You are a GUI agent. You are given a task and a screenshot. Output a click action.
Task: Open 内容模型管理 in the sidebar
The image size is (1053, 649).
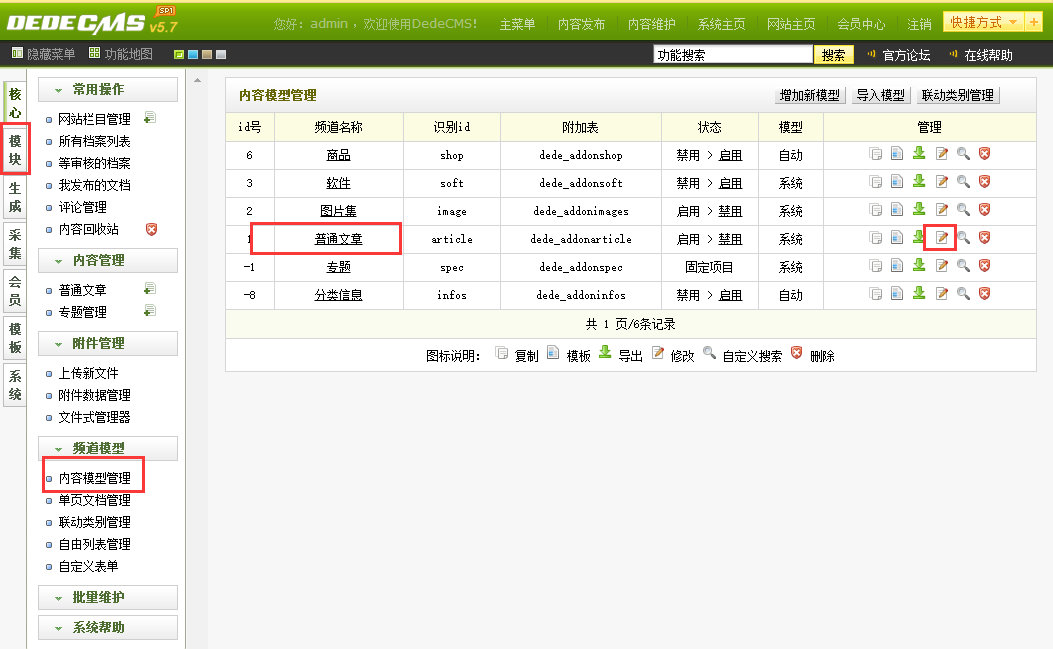coord(95,478)
